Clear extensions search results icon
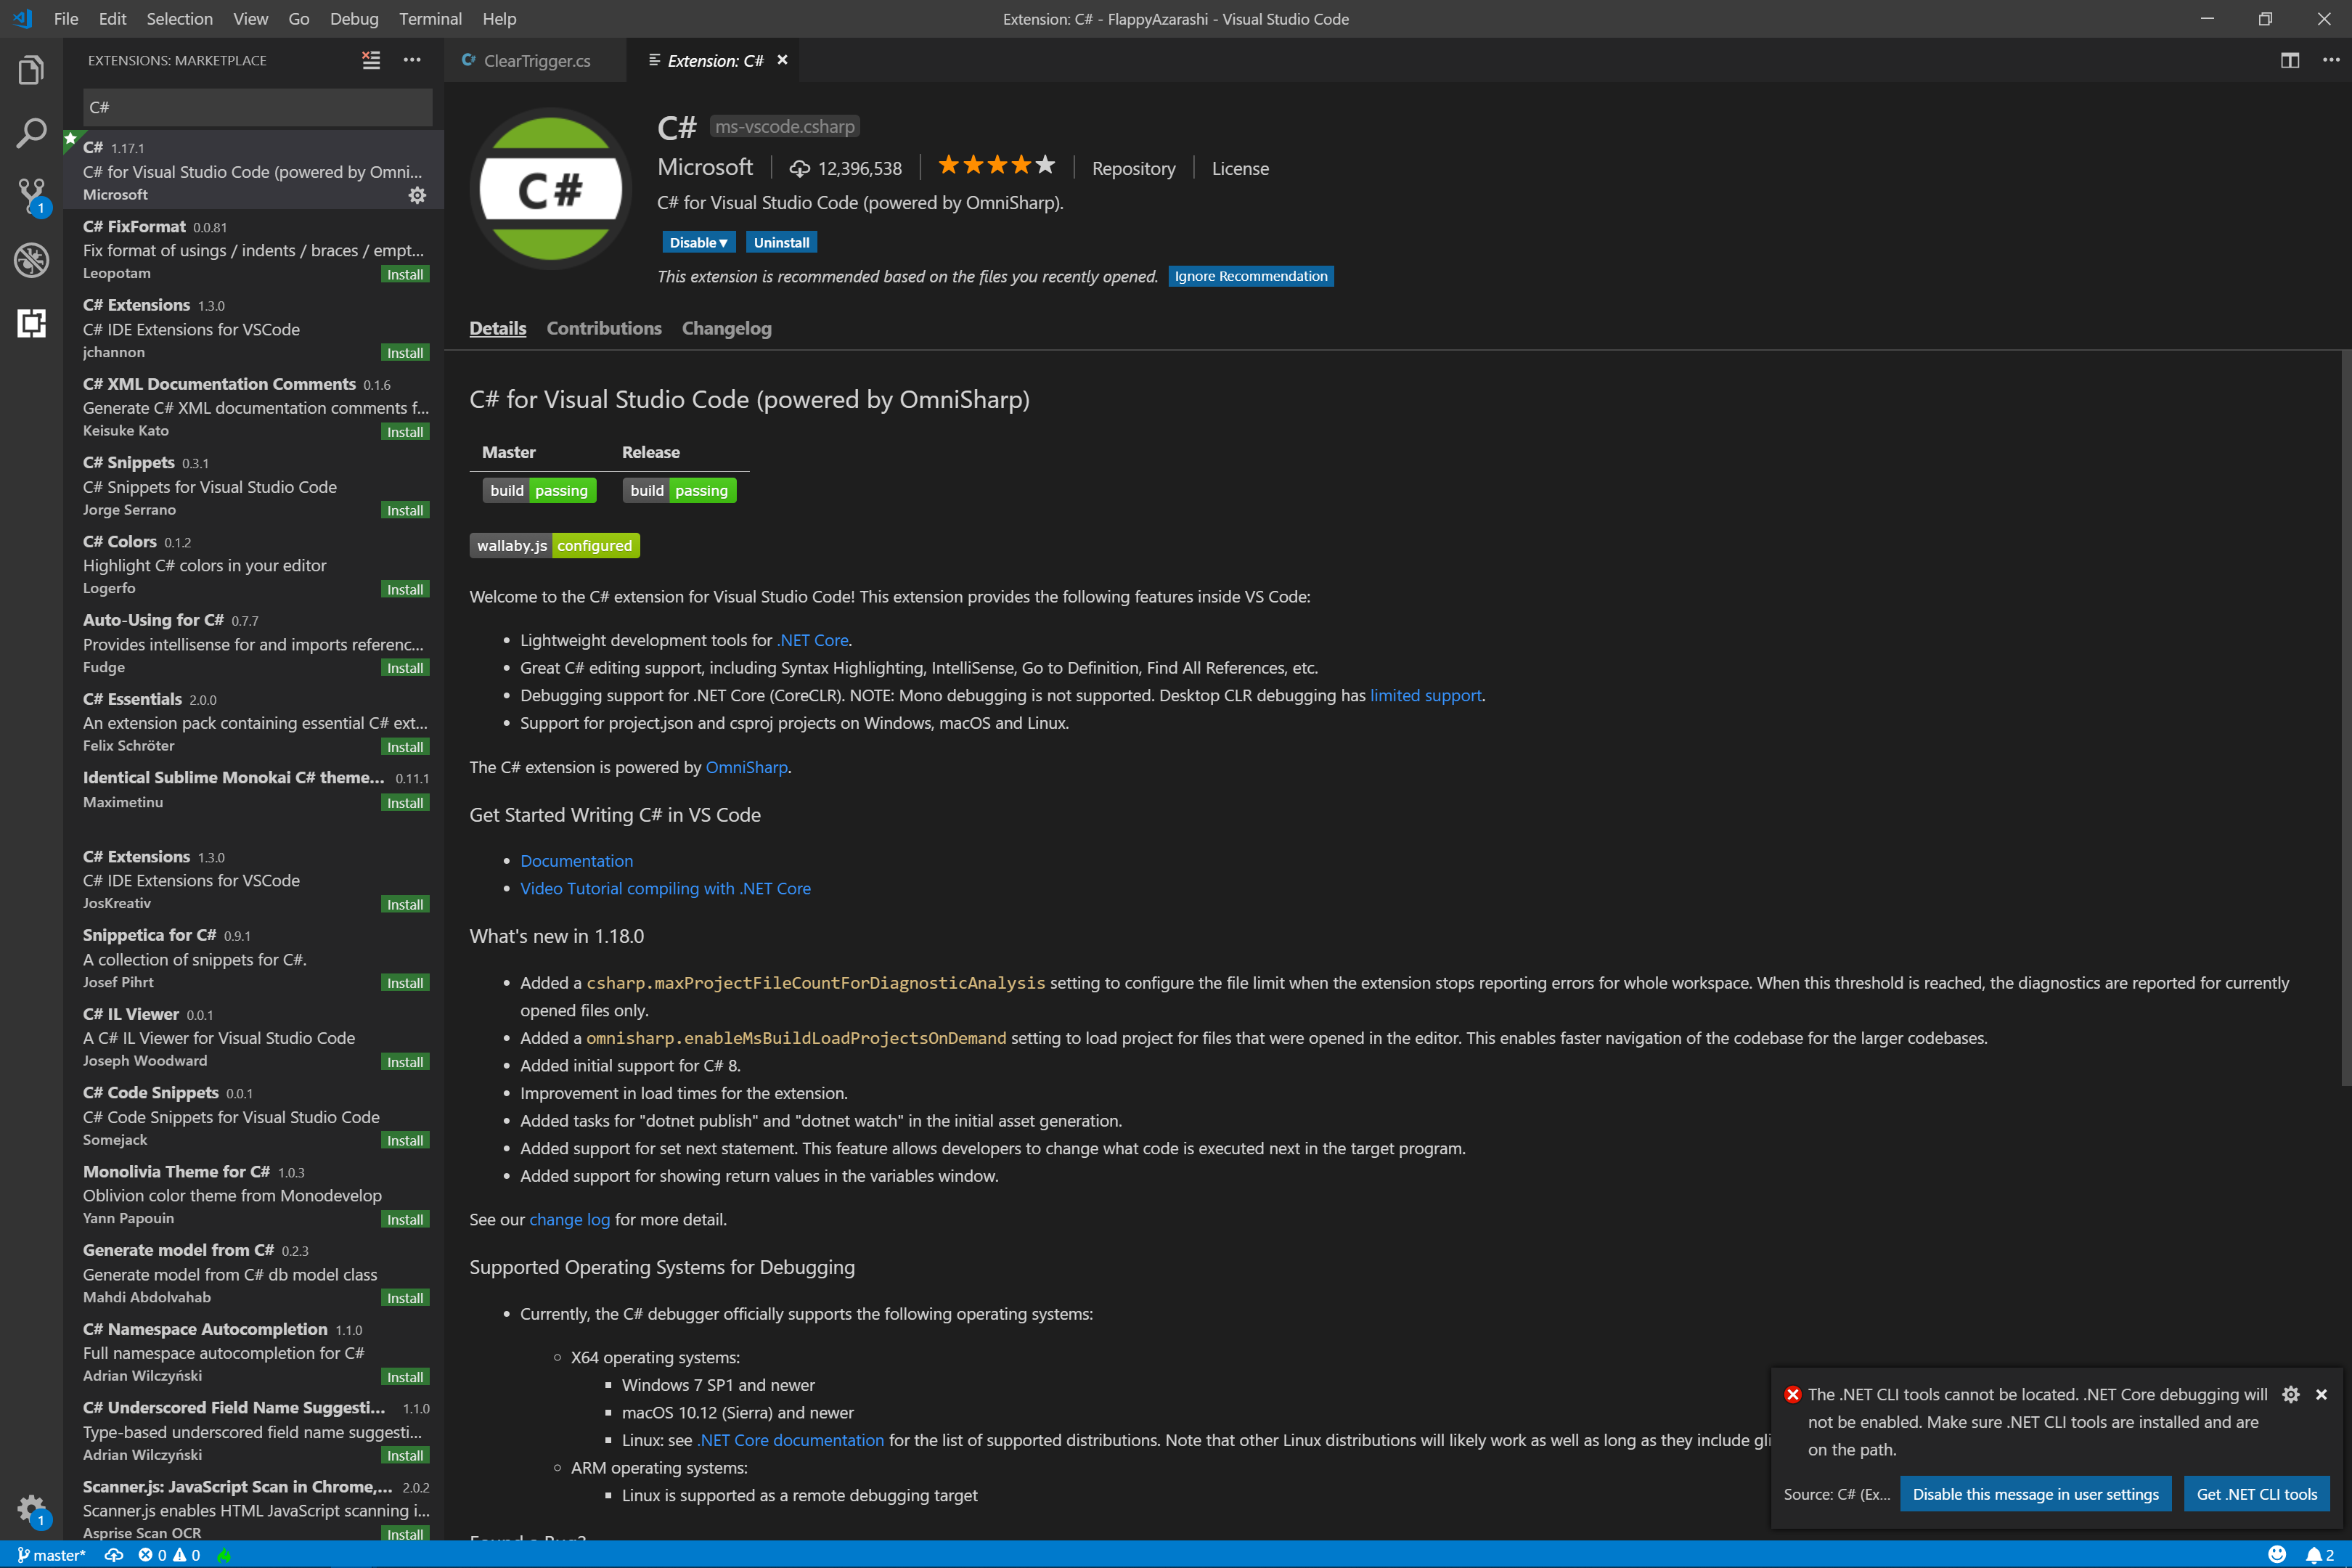This screenshot has width=2352, height=1568. [x=371, y=60]
